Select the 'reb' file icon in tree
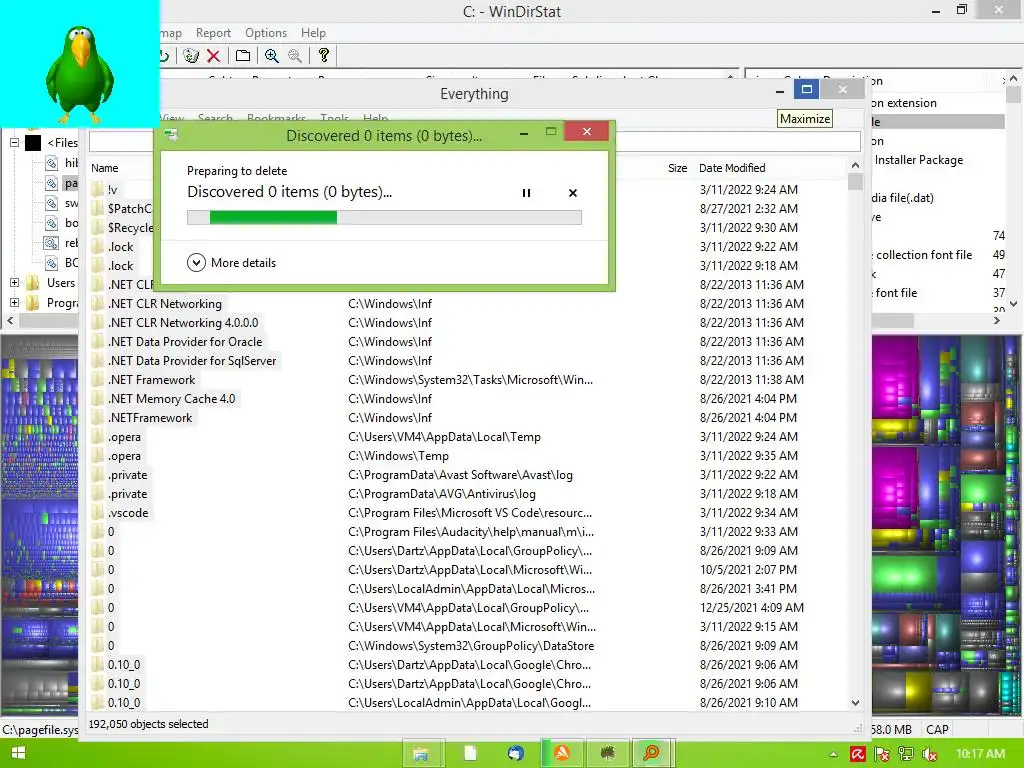Screen dimensions: 1024x768 point(52,243)
